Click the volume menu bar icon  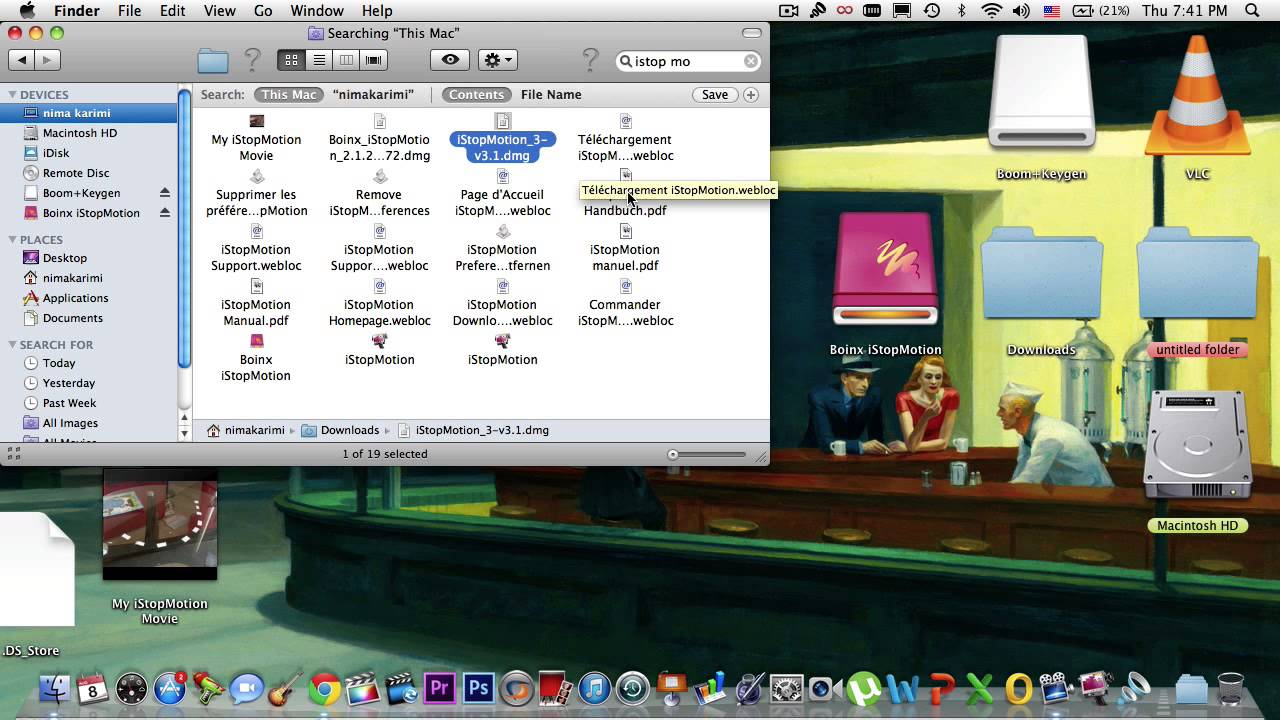[x=1021, y=11]
